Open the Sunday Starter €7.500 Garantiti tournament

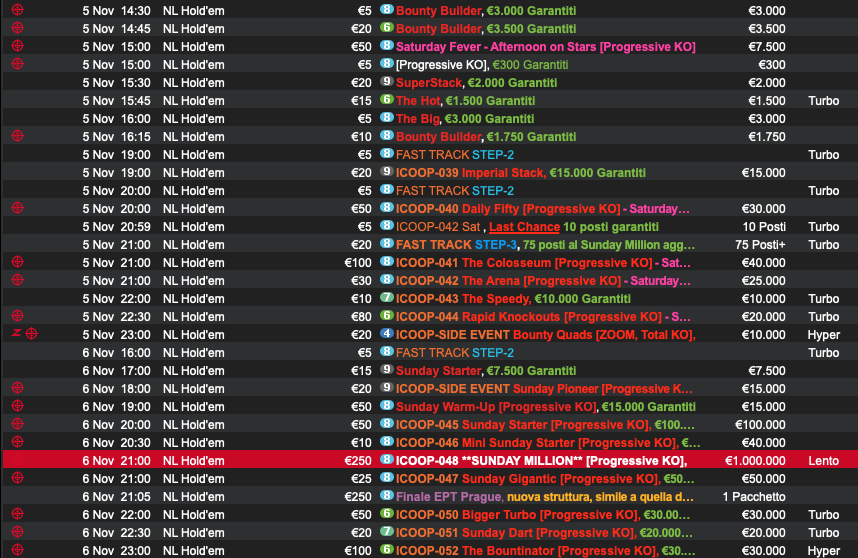[485, 371]
